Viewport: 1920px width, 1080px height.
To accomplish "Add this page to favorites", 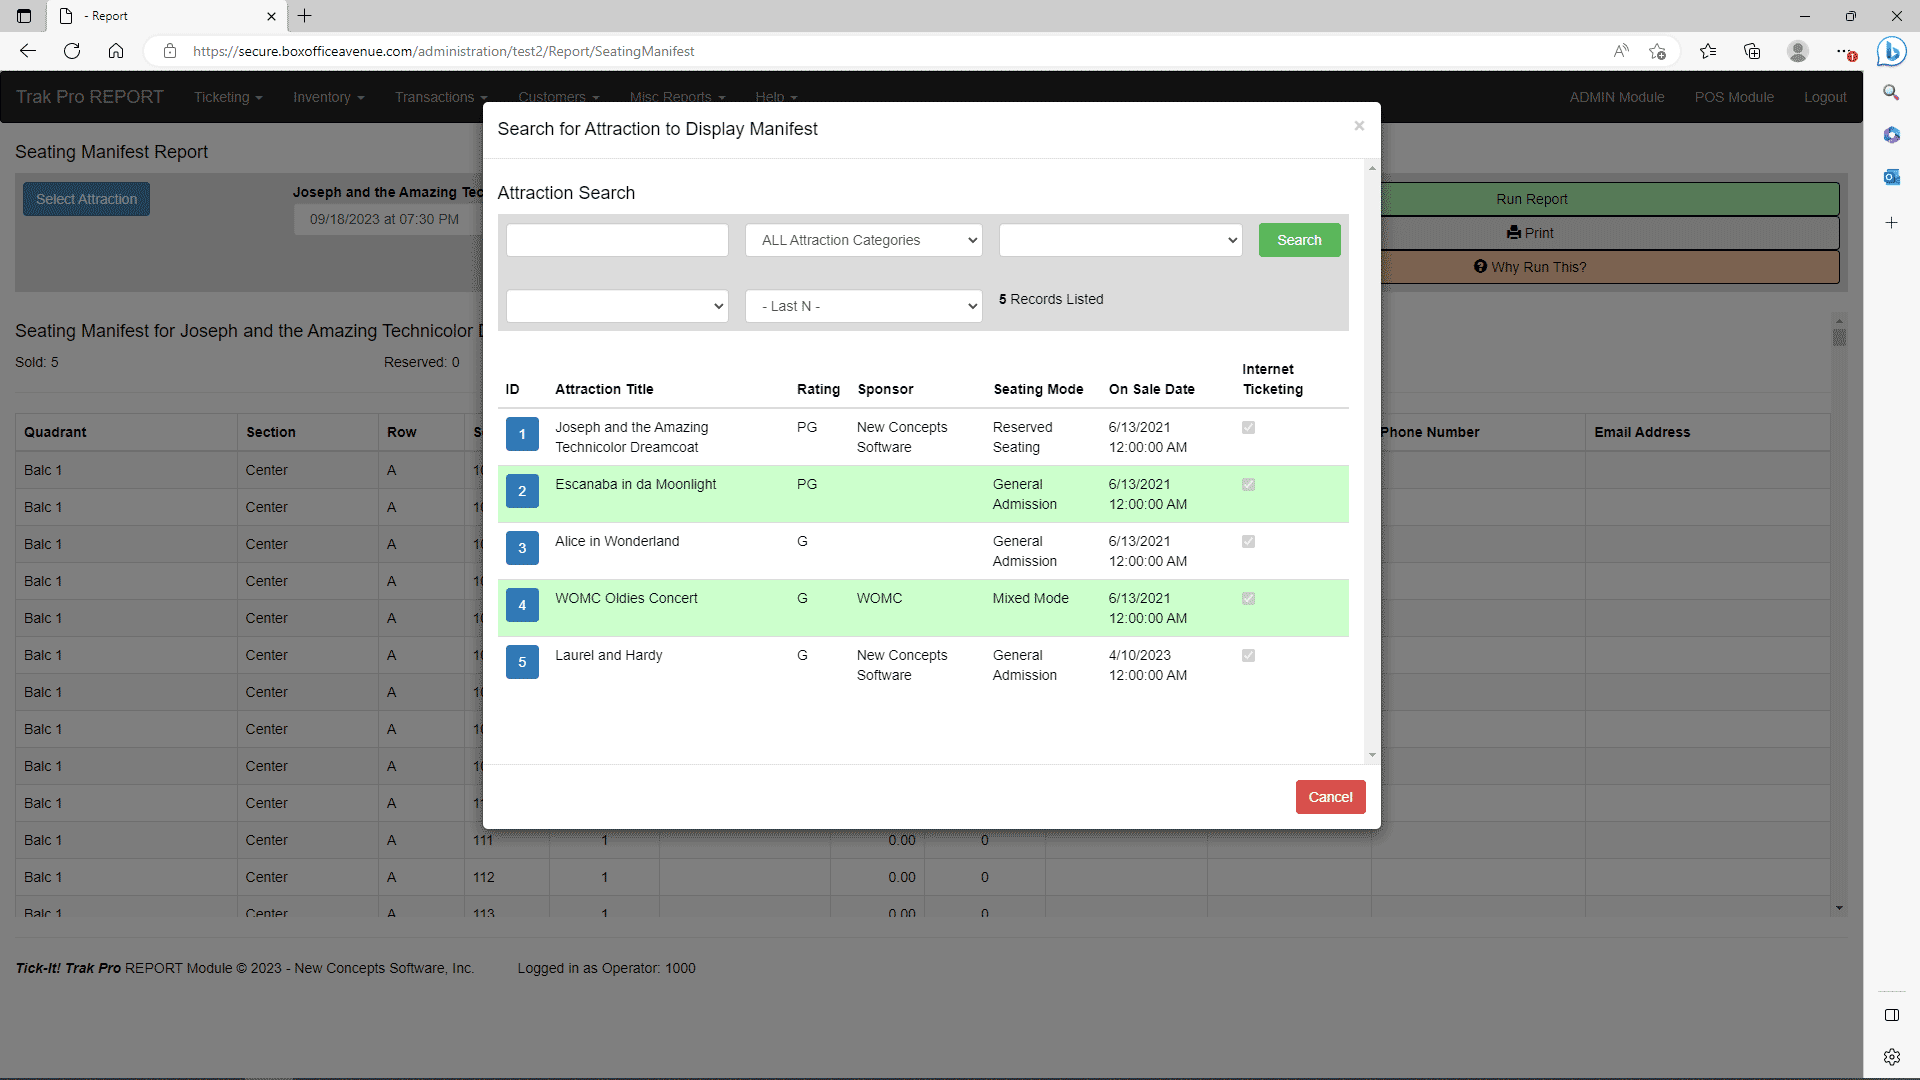I will point(1658,51).
